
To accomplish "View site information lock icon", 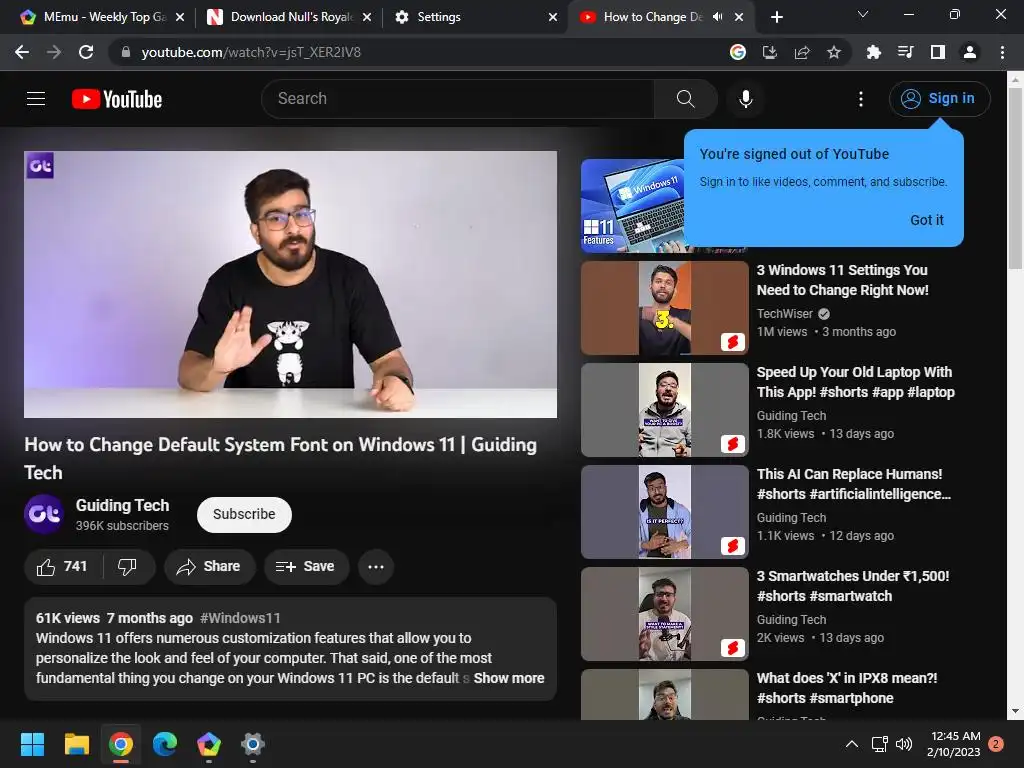I will pyautogui.click(x=126, y=52).
